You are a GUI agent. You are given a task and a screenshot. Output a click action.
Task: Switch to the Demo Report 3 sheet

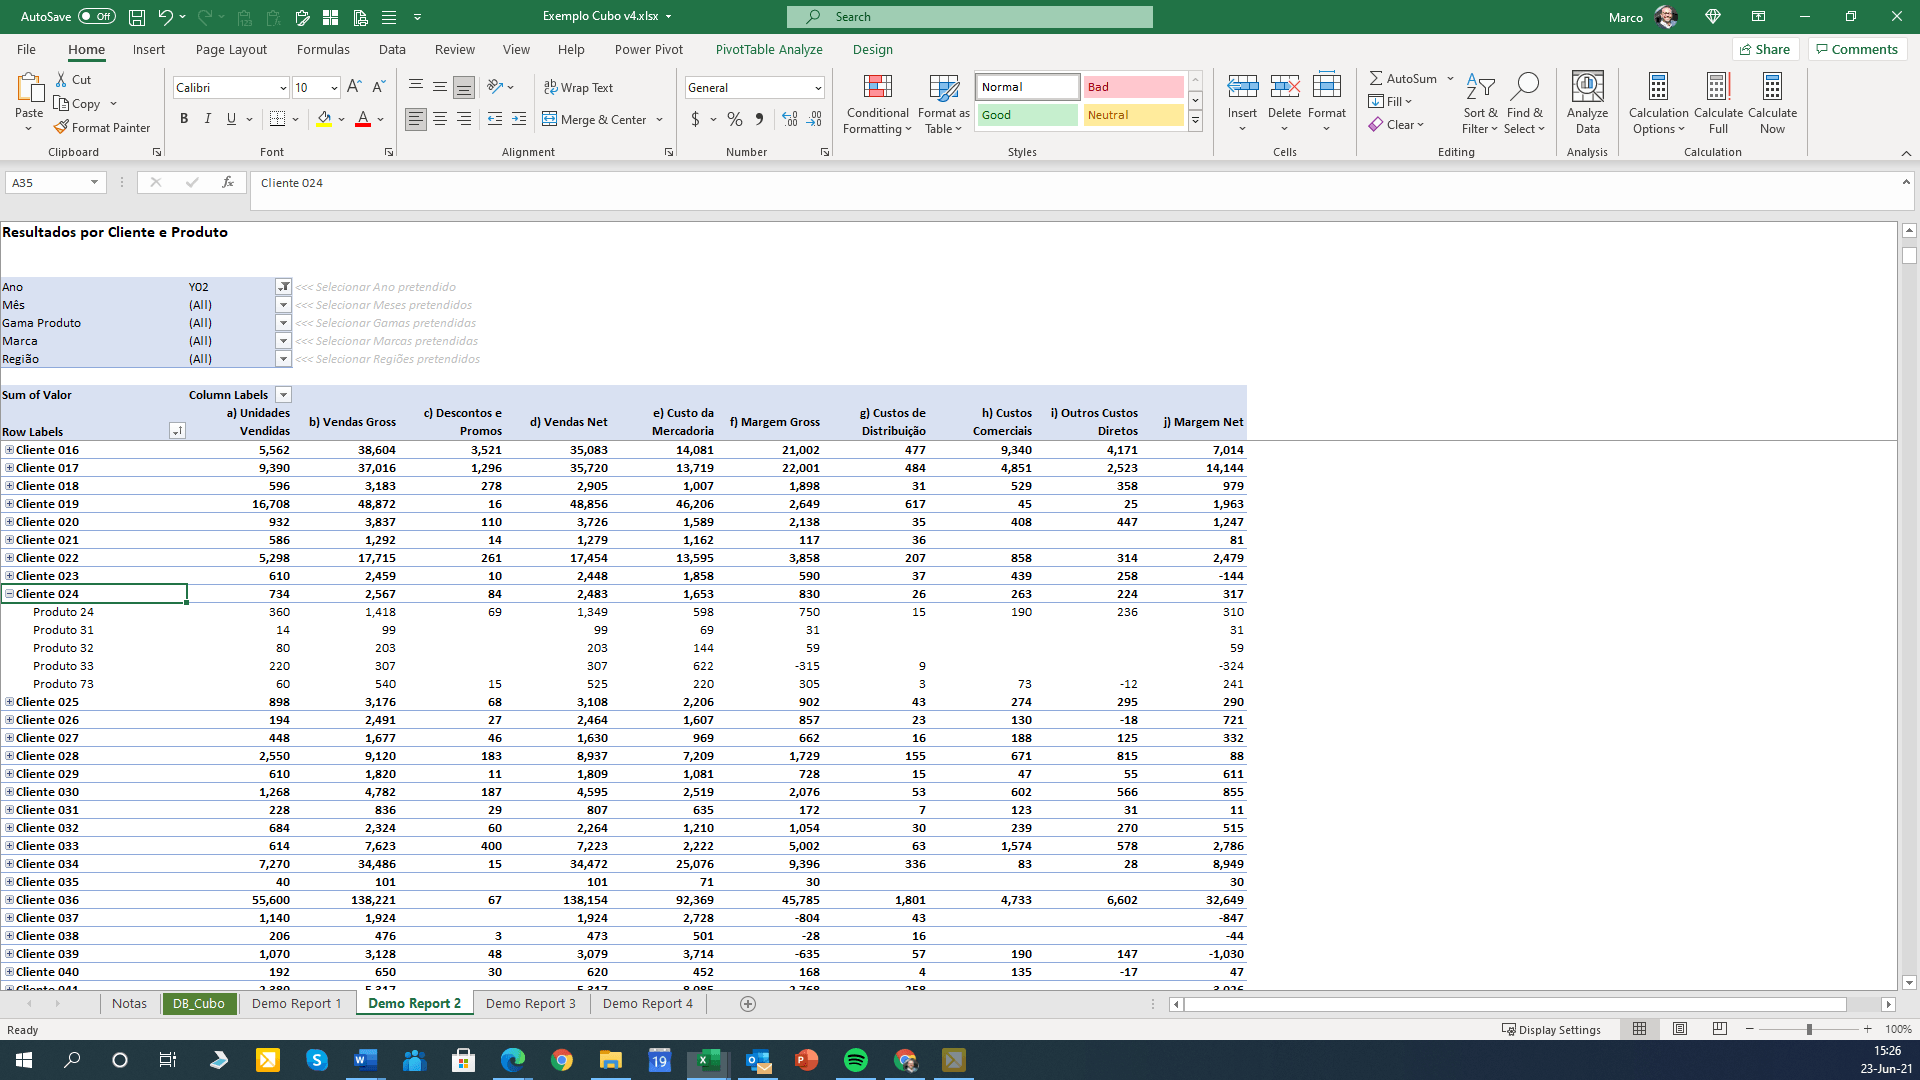tap(530, 1004)
